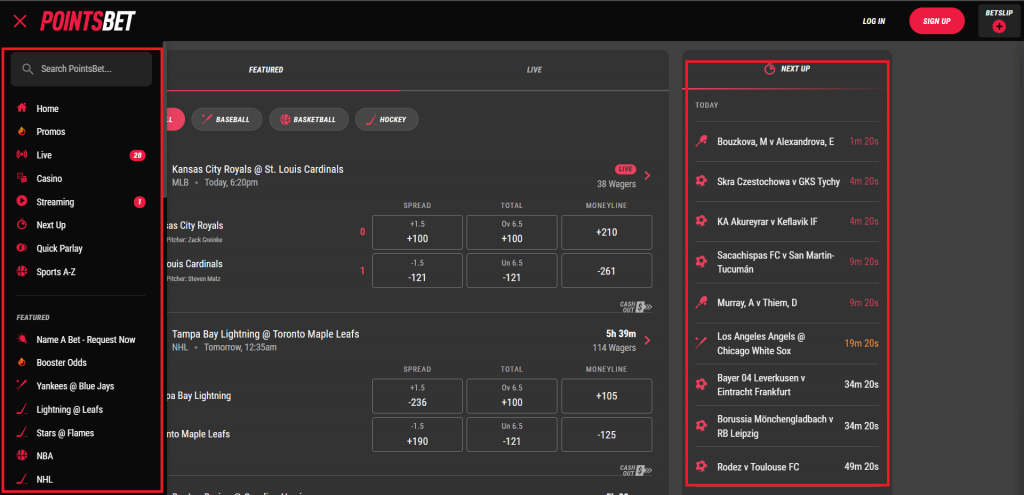Select Toronto Maple Leafs spread +190

coord(417,434)
